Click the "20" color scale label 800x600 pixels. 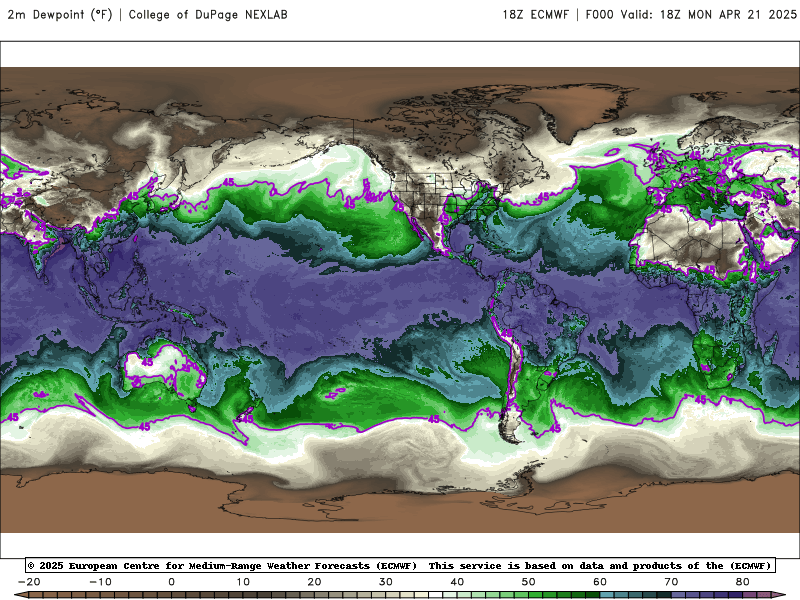pos(314,582)
